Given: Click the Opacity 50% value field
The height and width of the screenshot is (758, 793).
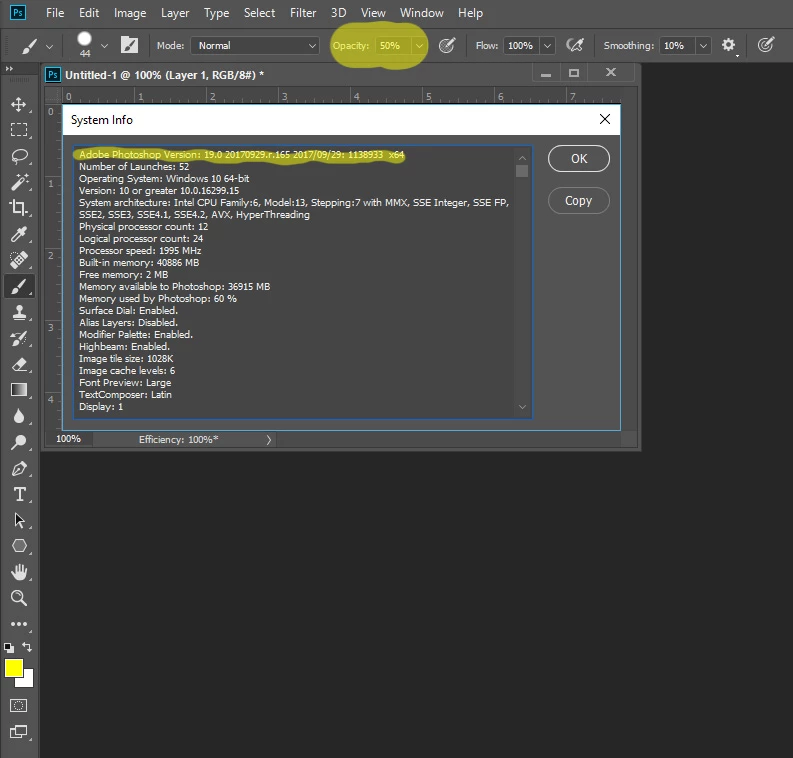Looking at the screenshot, I should [393, 46].
